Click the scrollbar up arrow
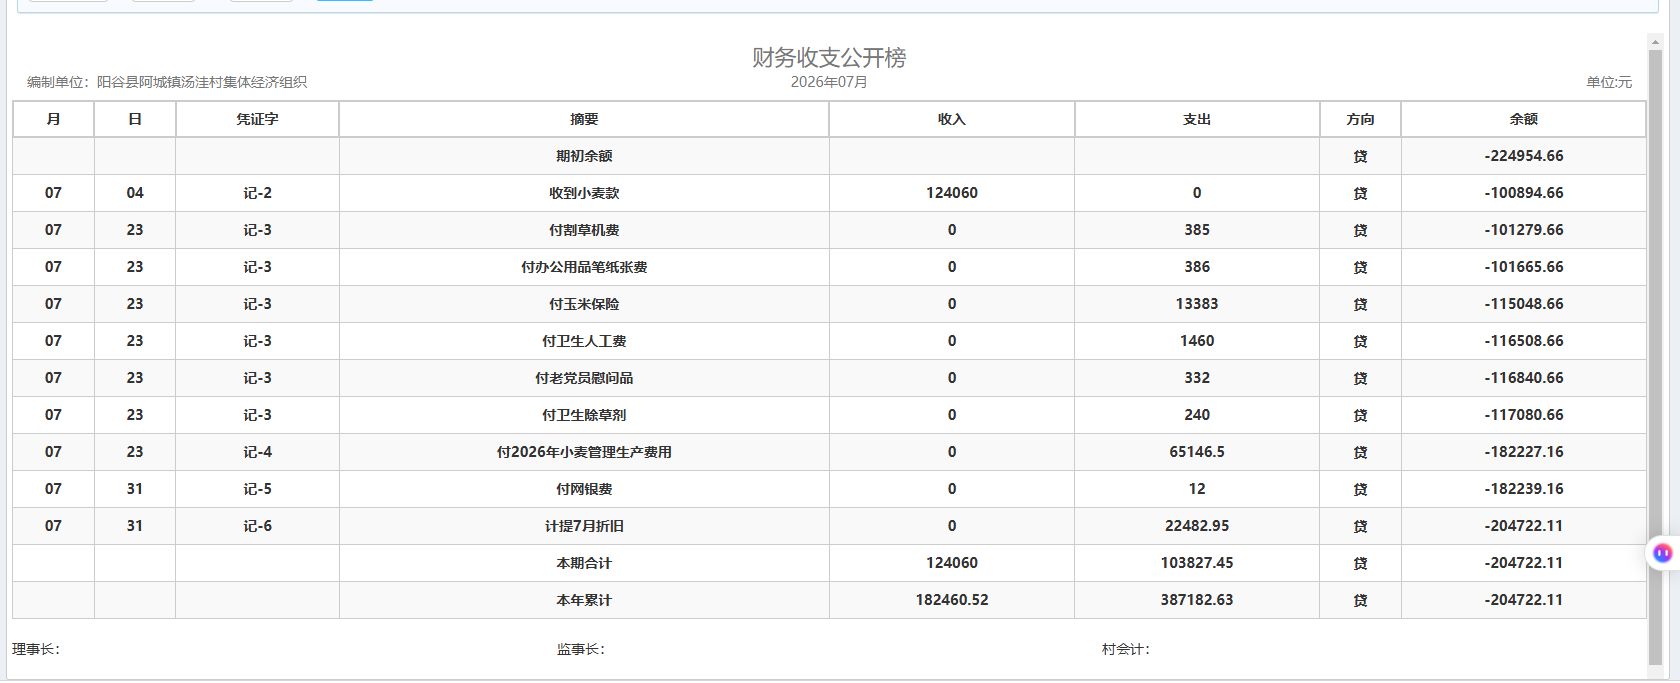The width and height of the screenshot is (1680, 683). pyautogui.click(x=1655, y=42)
